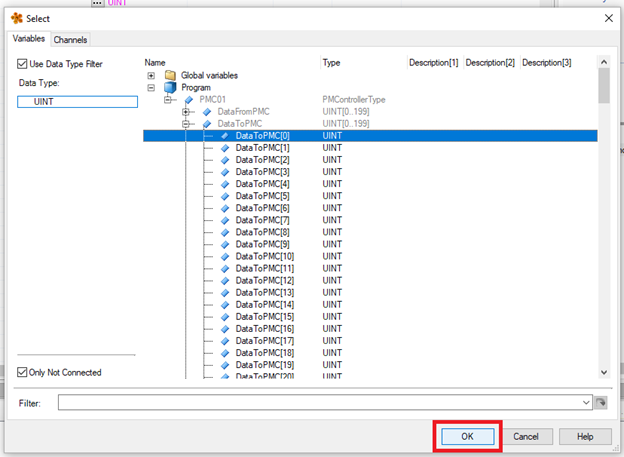
Task: Click the Cancel button
Action: 526,437
